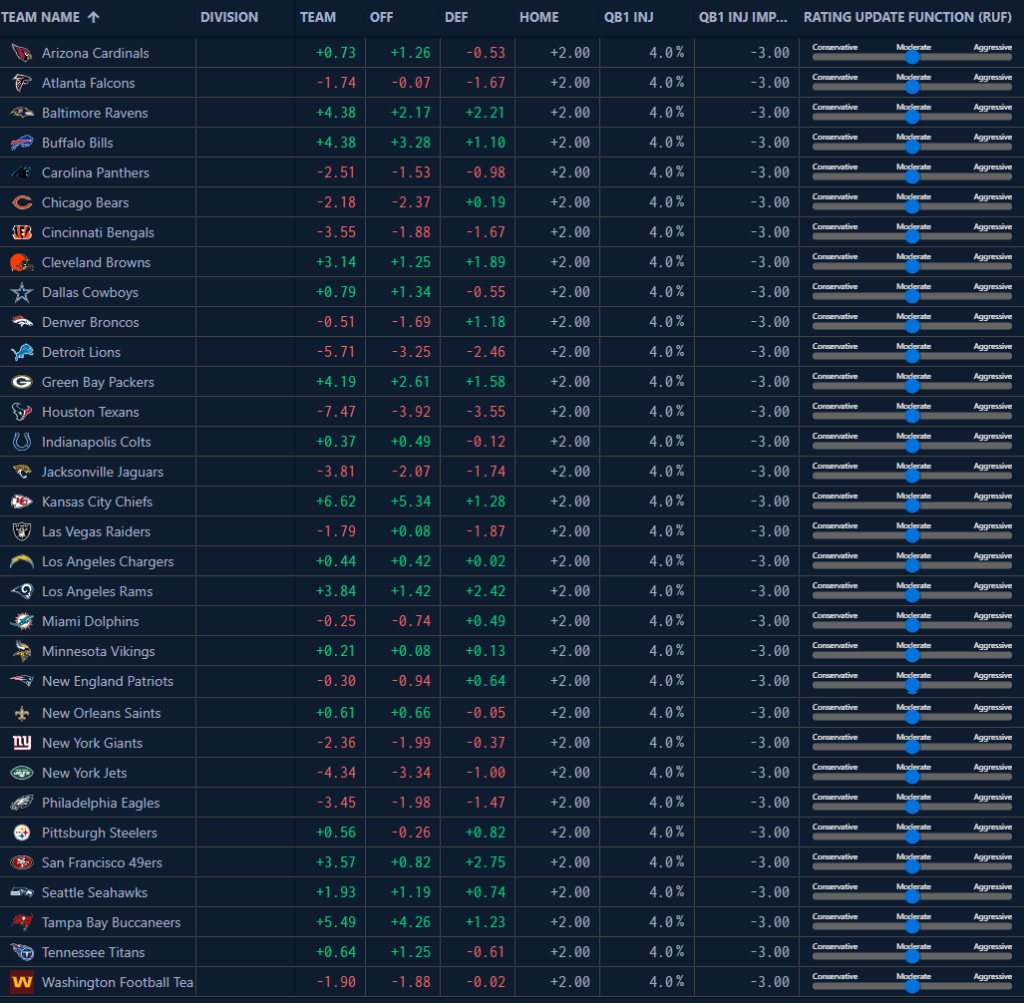The image size is (1024, 1003).
Task: Click the Indianapolis Colts horseshoe logo
Action: click(x=22, y=442)
